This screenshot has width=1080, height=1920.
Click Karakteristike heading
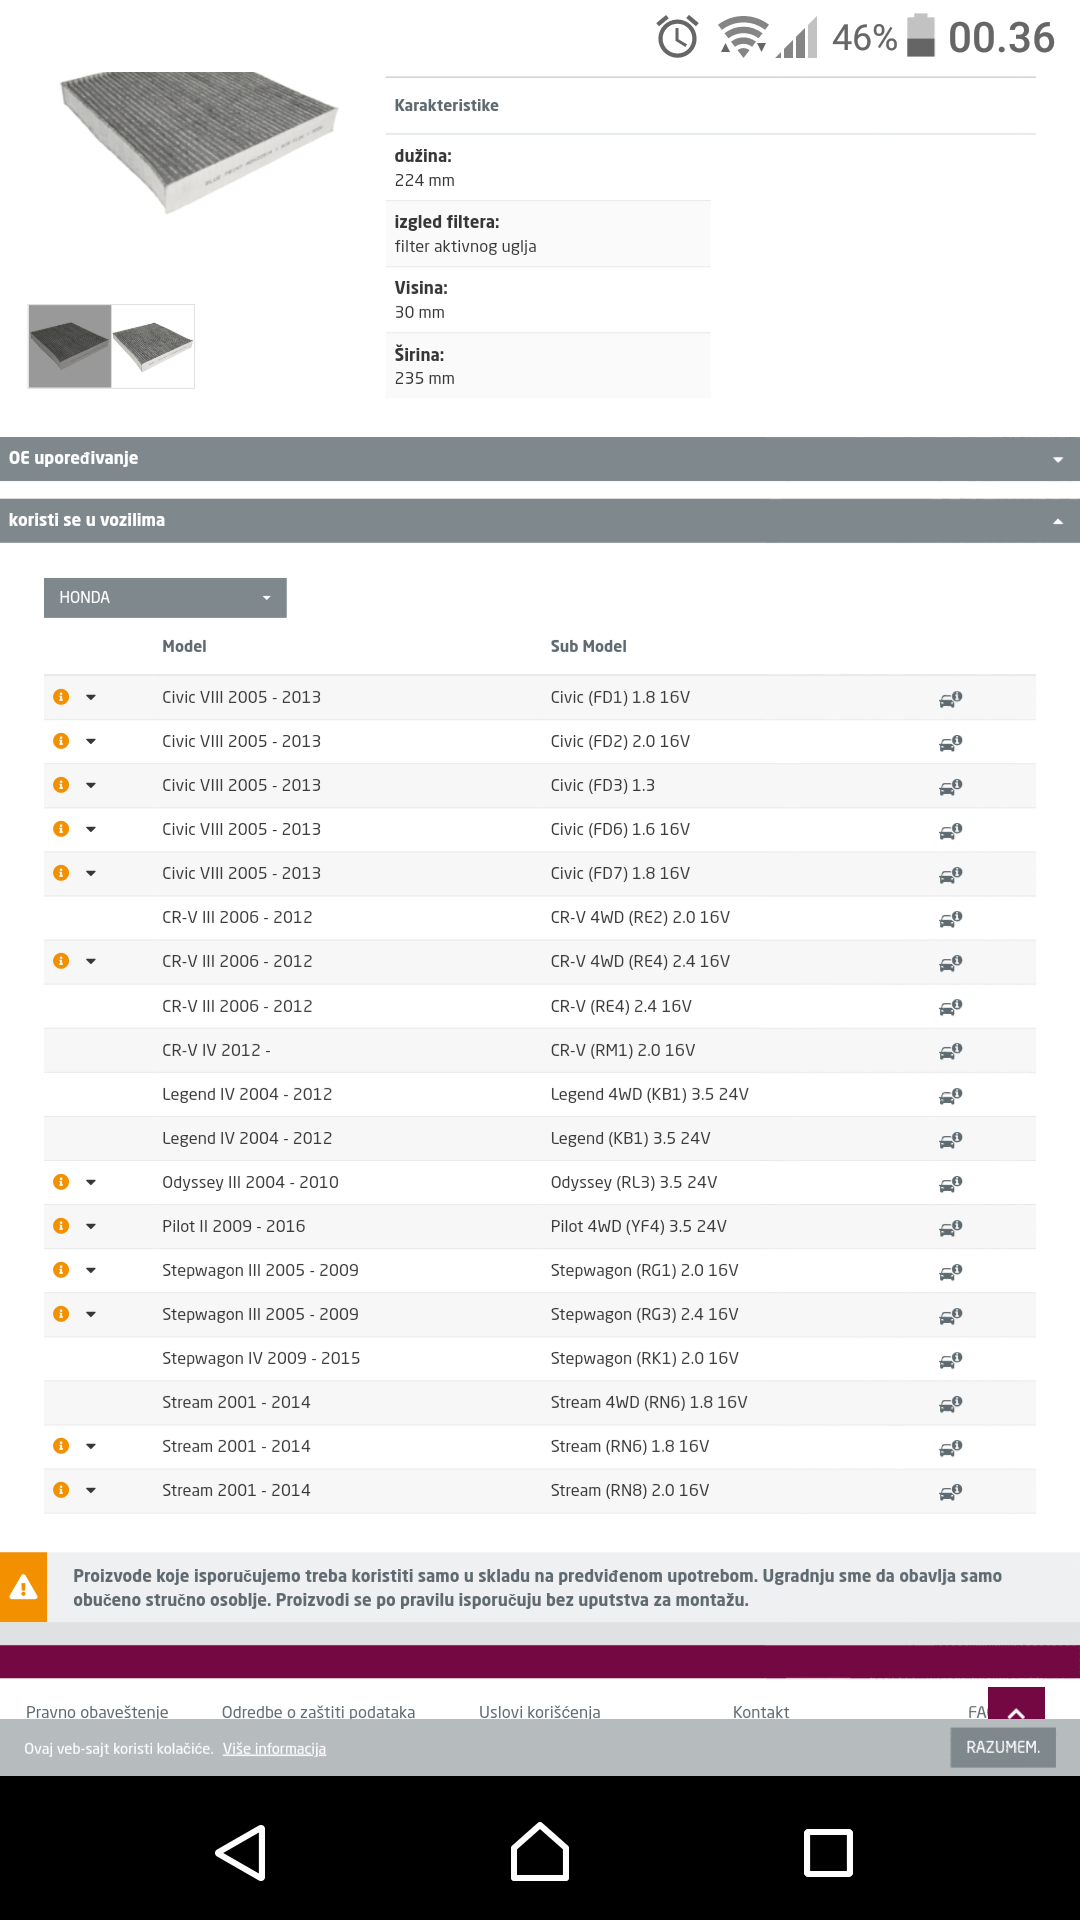pyautogui.click(x=446, y=105)
